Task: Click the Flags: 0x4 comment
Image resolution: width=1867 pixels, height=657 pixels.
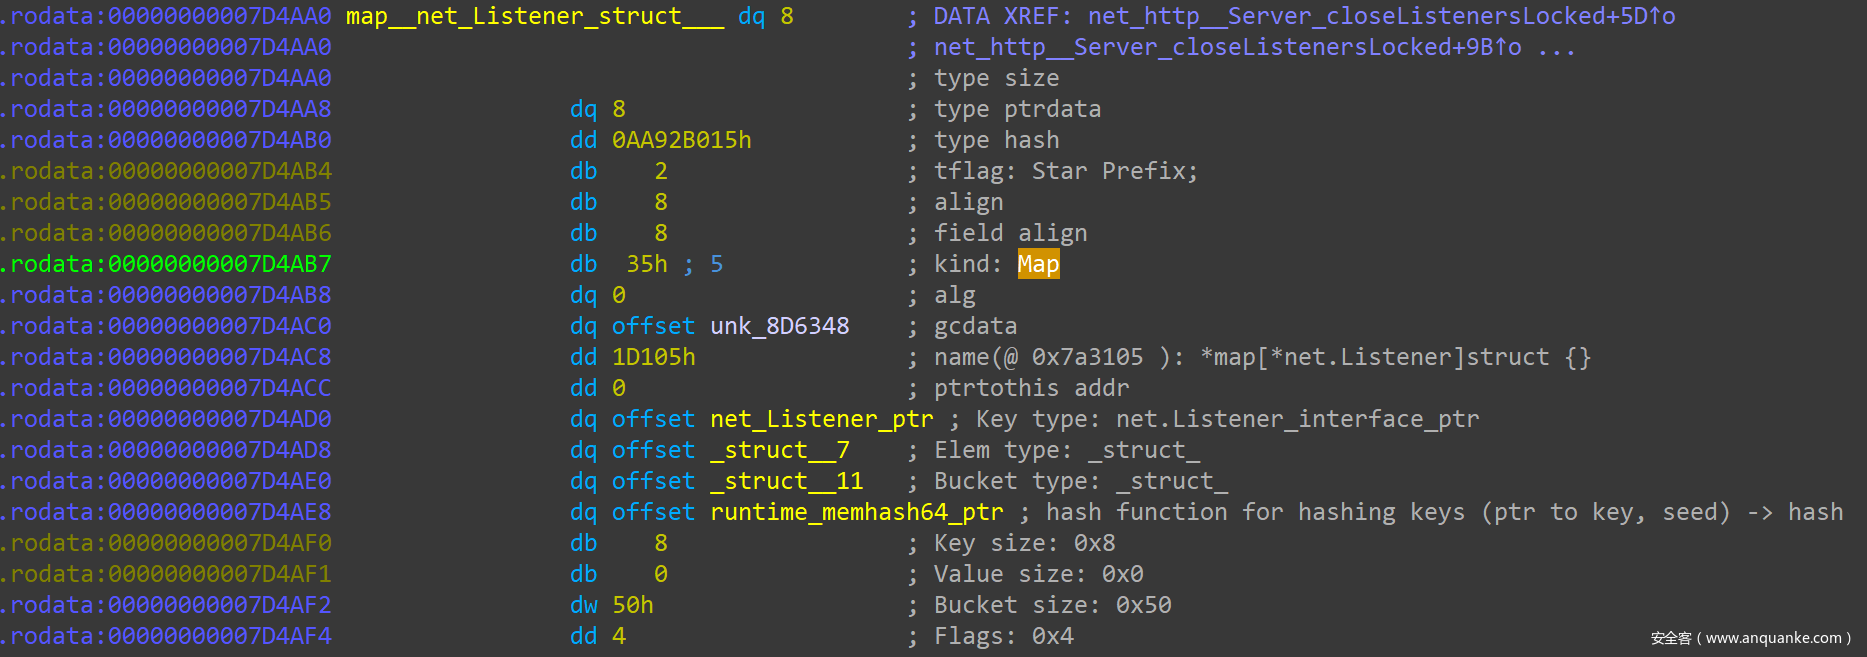Action: coord(1003,636)
